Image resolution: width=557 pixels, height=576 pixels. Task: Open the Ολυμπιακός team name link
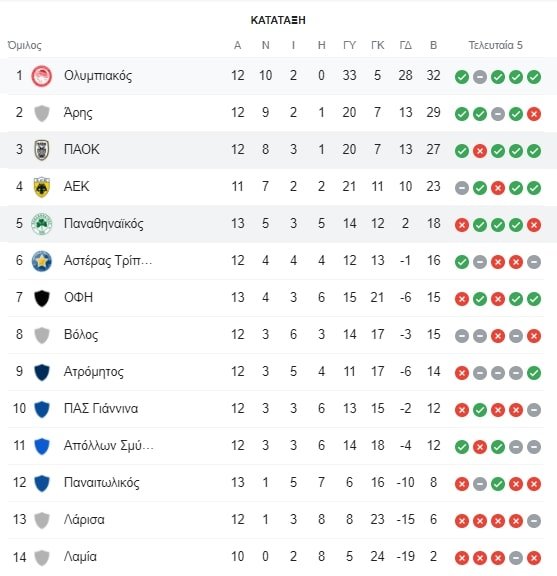click(98, 76)
